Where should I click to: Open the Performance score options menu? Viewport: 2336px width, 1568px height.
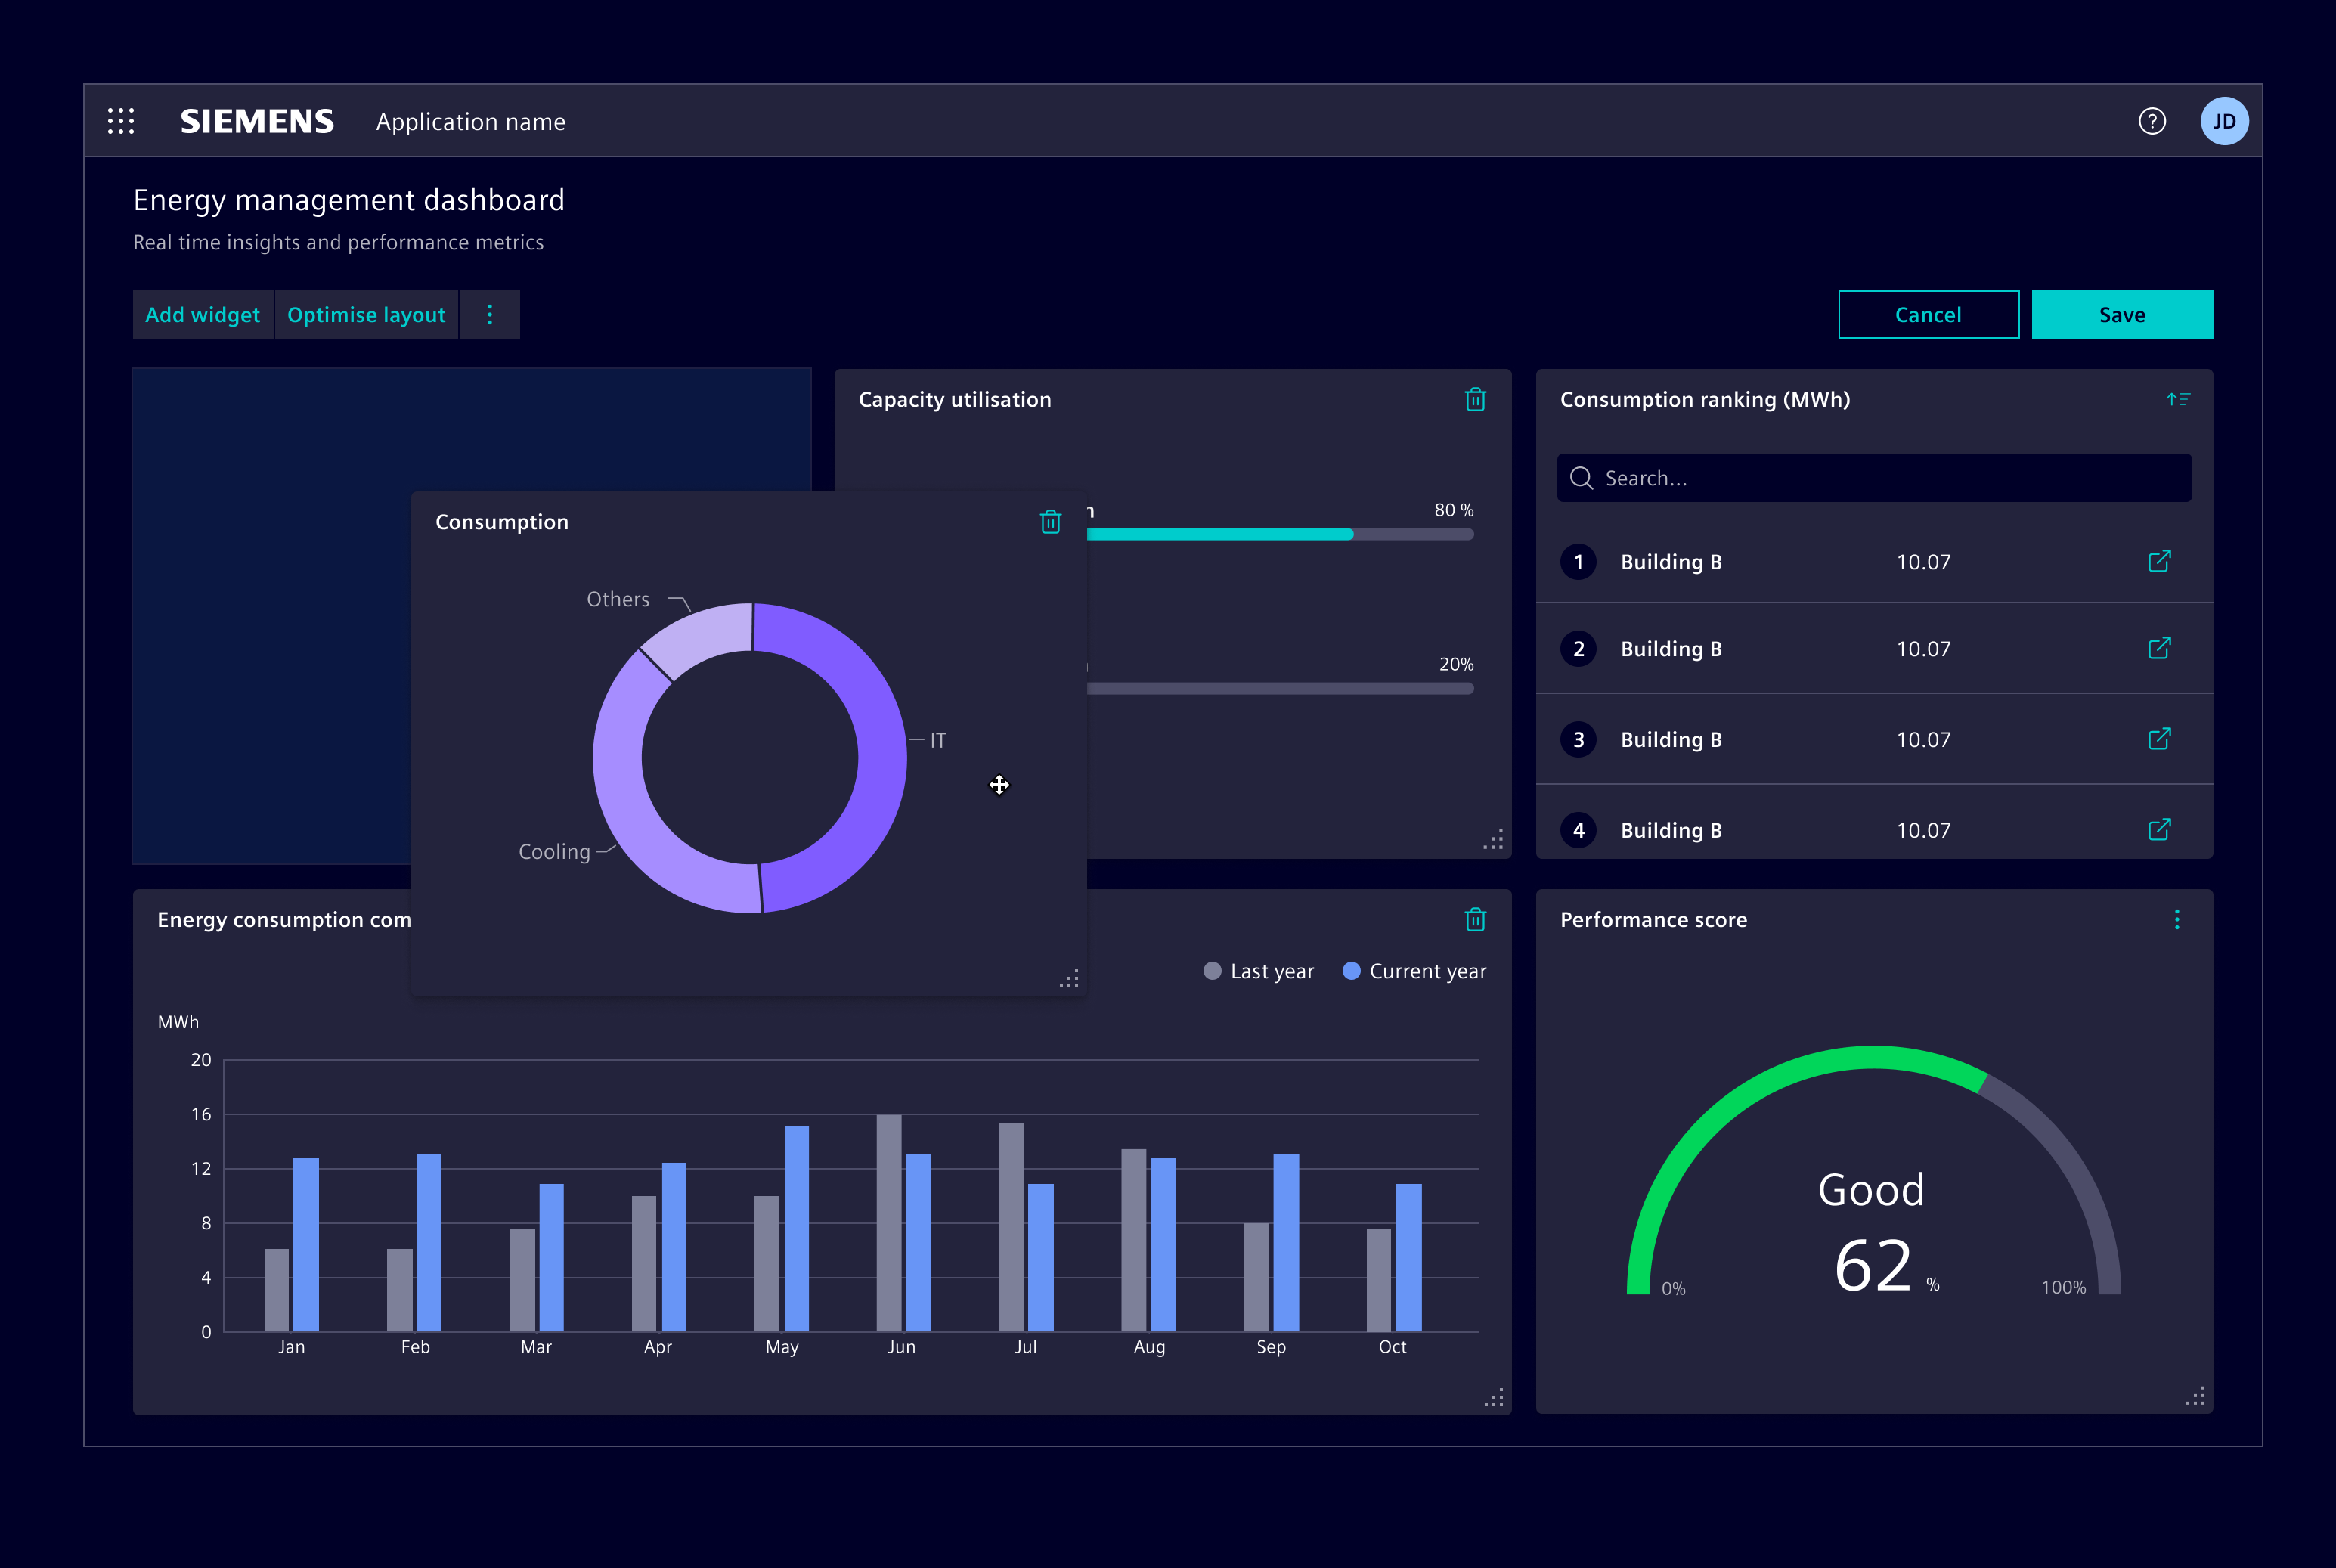2176,919
